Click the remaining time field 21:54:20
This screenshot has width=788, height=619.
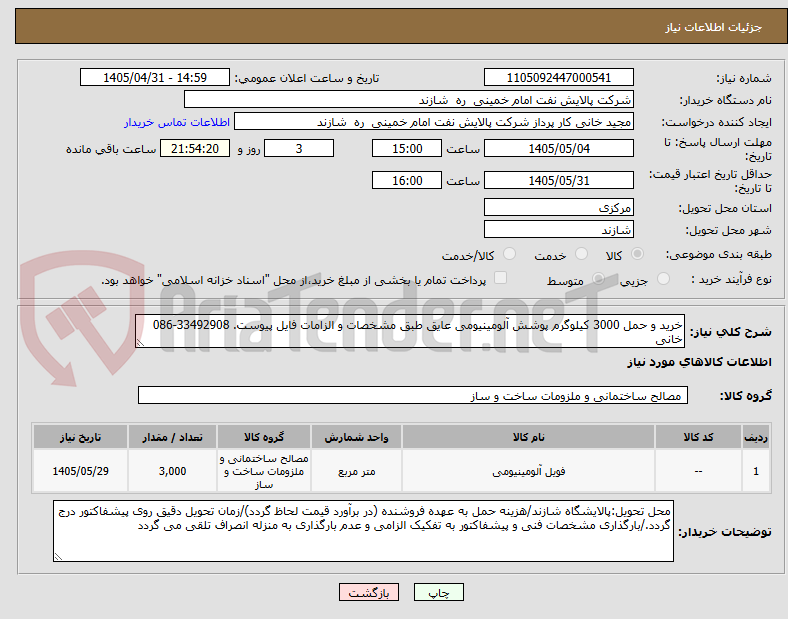coord(195,149)
